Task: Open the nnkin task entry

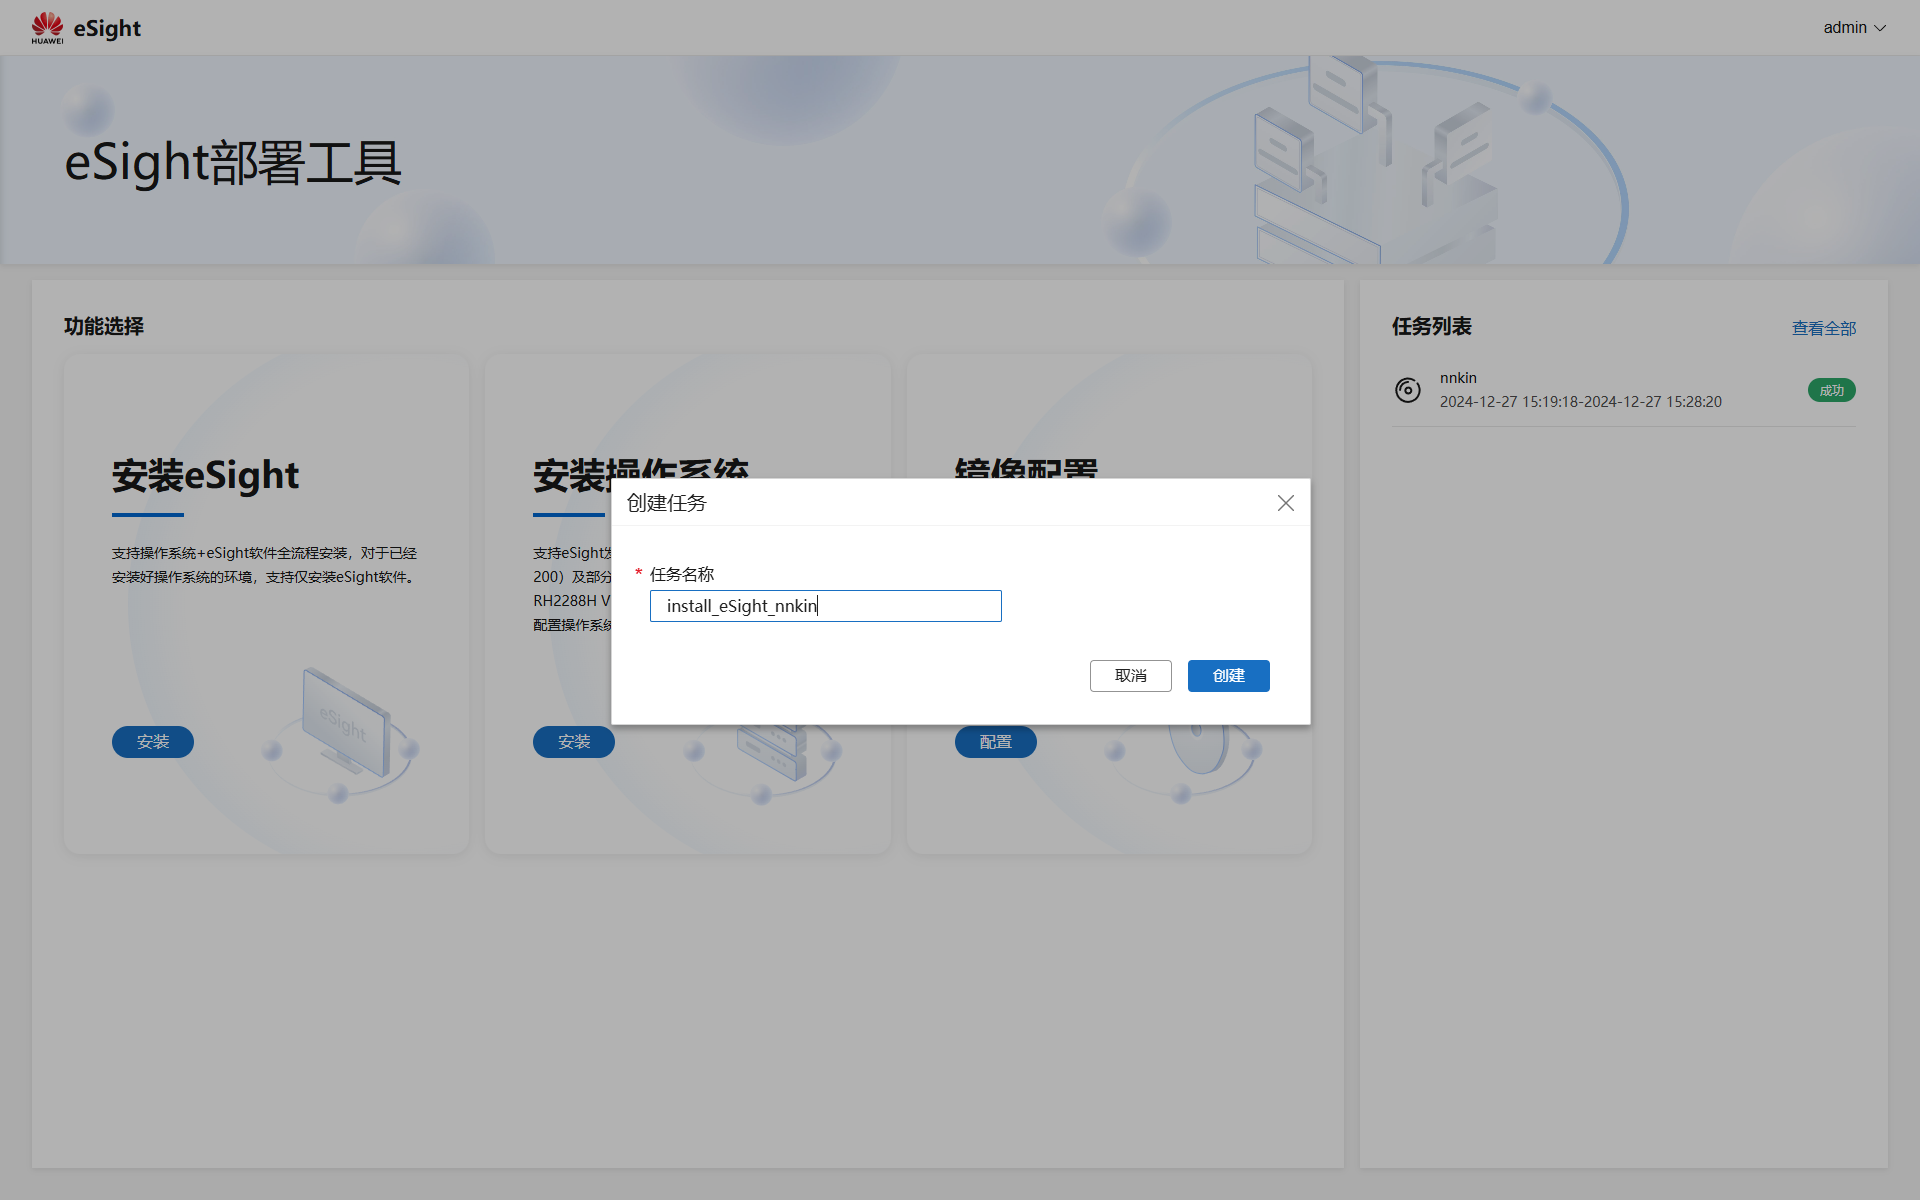Action: click(x=1458, y=378)
